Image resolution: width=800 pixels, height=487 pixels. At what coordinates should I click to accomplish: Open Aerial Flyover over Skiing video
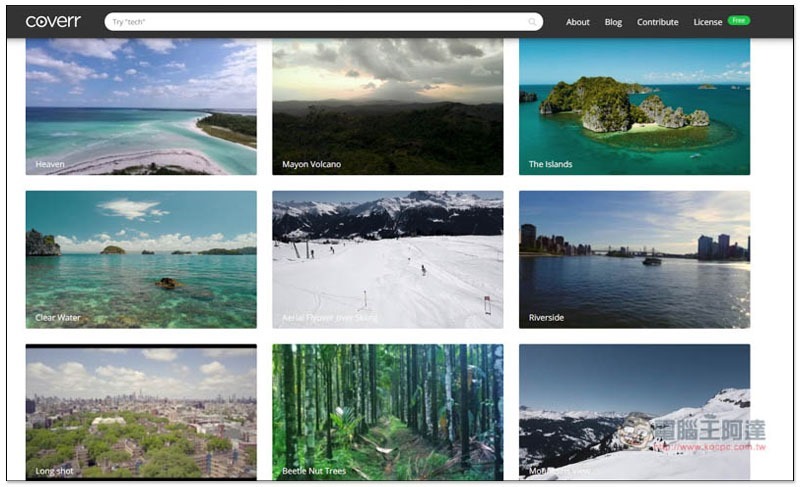[387, 258]
